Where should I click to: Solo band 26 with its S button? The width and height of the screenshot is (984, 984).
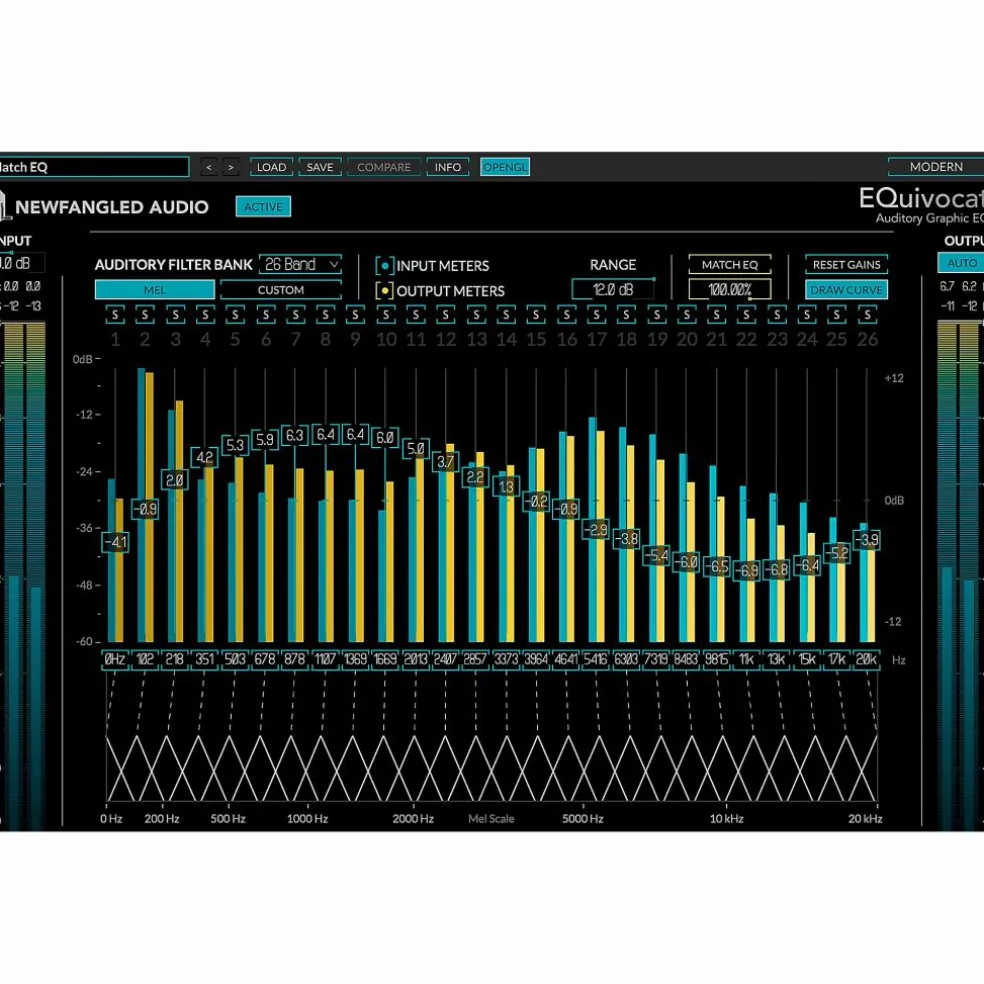[867, 314]
